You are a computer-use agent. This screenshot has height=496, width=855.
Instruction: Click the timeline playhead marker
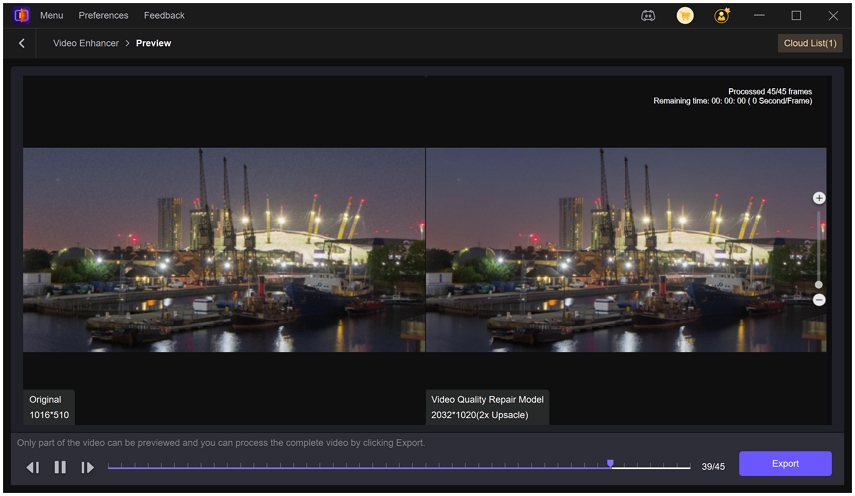point(610,464)
